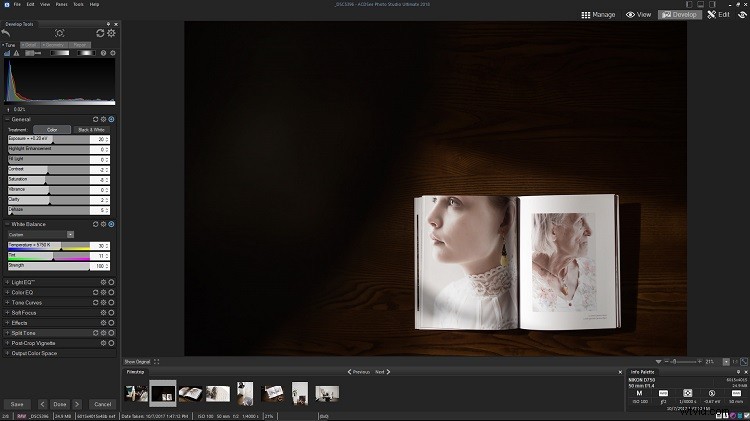750x421 pixels.
Task: Open the General group gear options
Action: [x=103, y=119]
